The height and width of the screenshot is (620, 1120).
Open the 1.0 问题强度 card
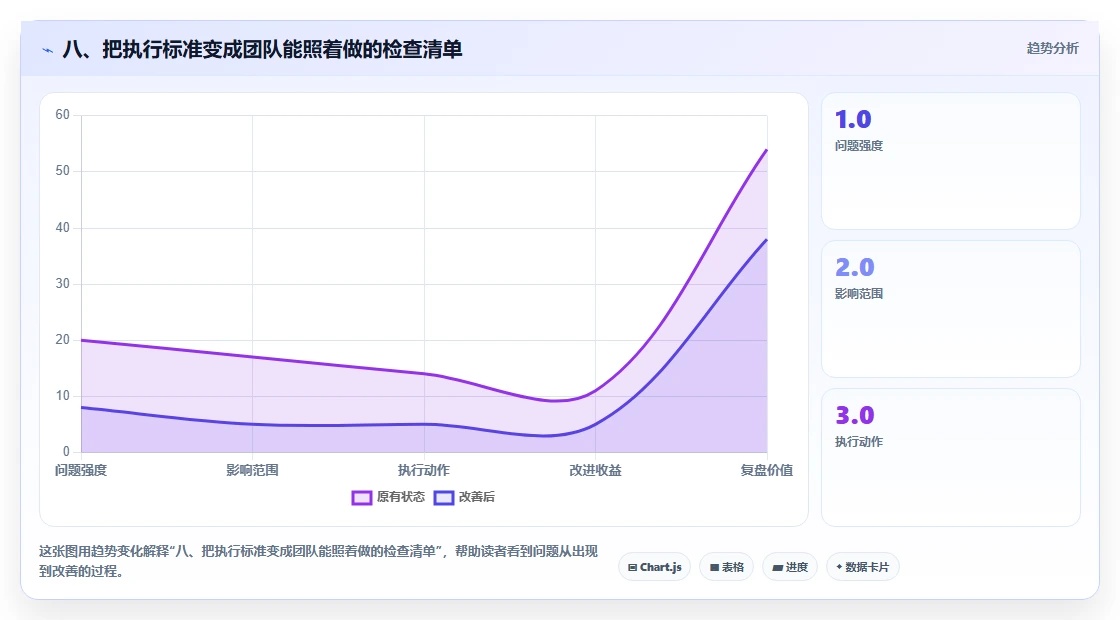(x=951, y=161)
